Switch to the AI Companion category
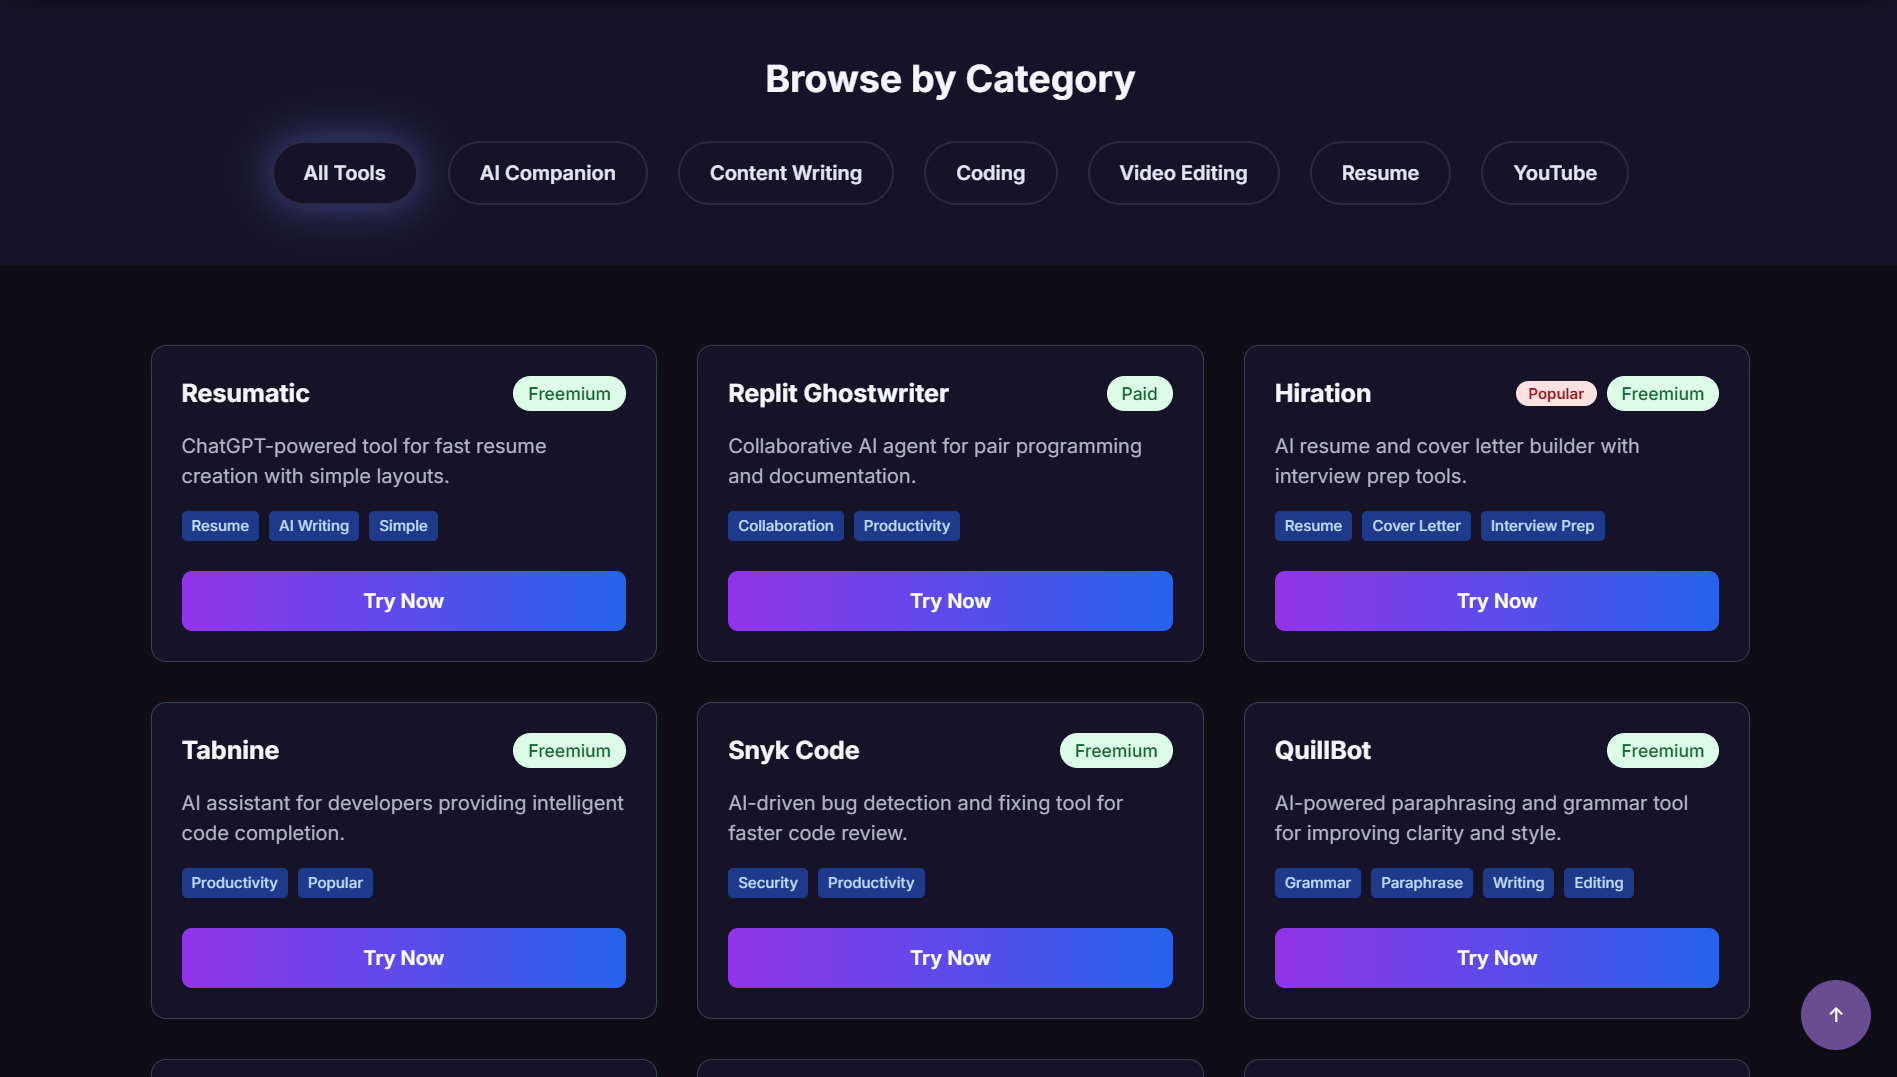Screen dimensions: 1897x1077 (x=547, y=173)
